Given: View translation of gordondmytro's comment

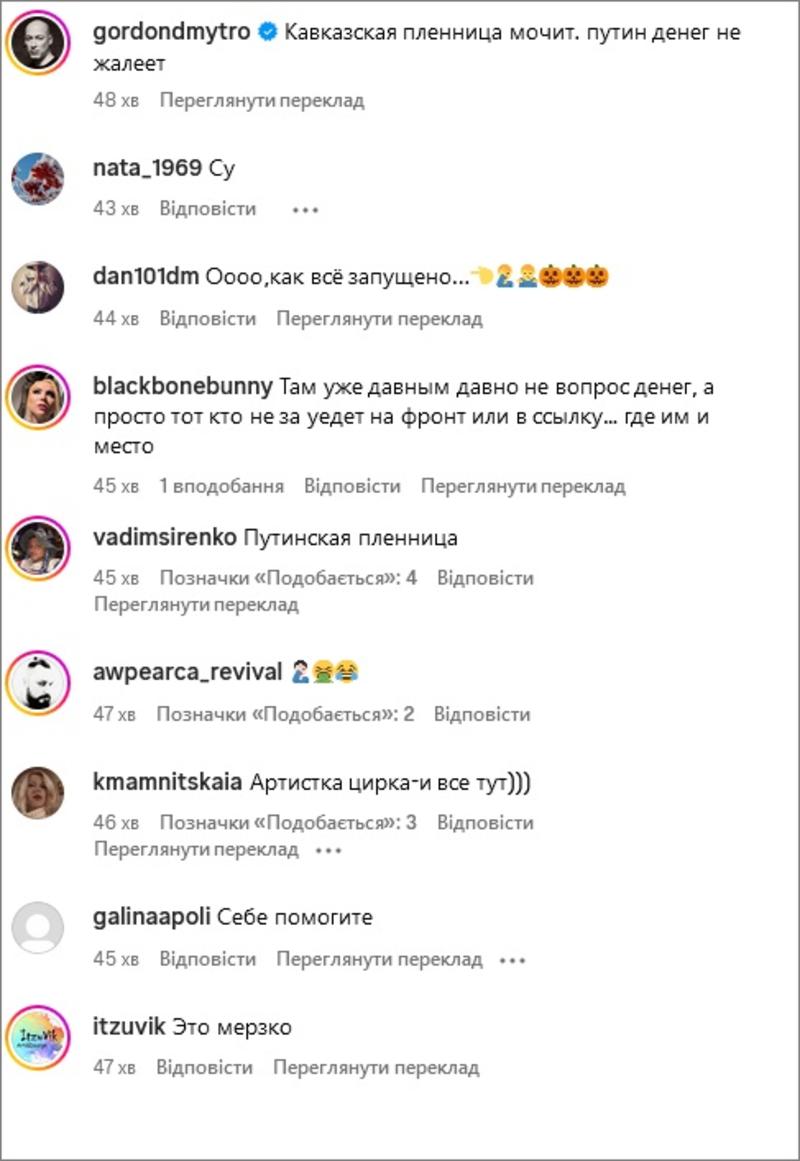Looking at the screenshot, I should [262, 100].
